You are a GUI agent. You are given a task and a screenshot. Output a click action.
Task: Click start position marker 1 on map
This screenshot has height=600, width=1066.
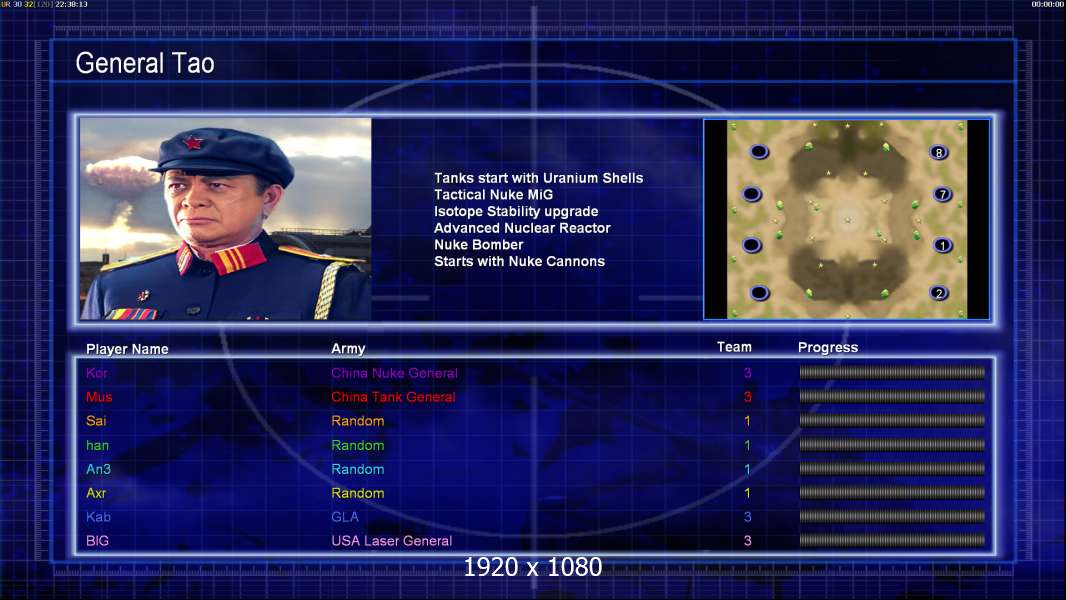(942, 245)
